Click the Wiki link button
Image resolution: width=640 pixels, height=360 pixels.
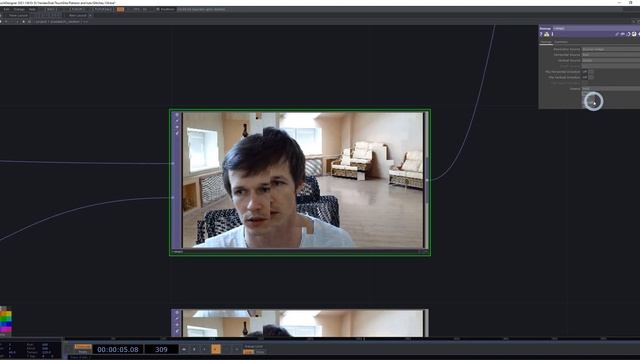coord(51,9)
